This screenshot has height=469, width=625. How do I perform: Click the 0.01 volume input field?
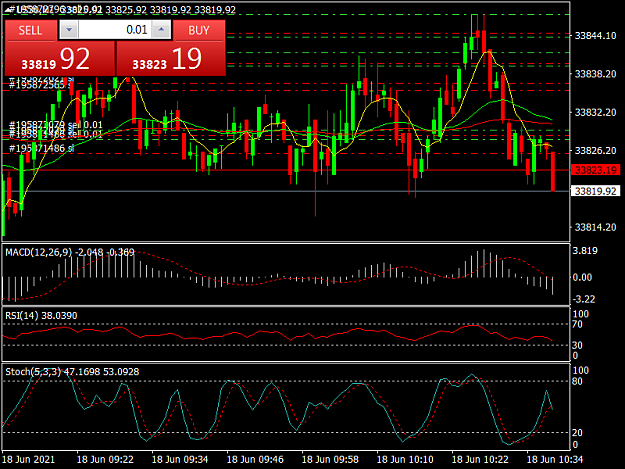[115, 30]
